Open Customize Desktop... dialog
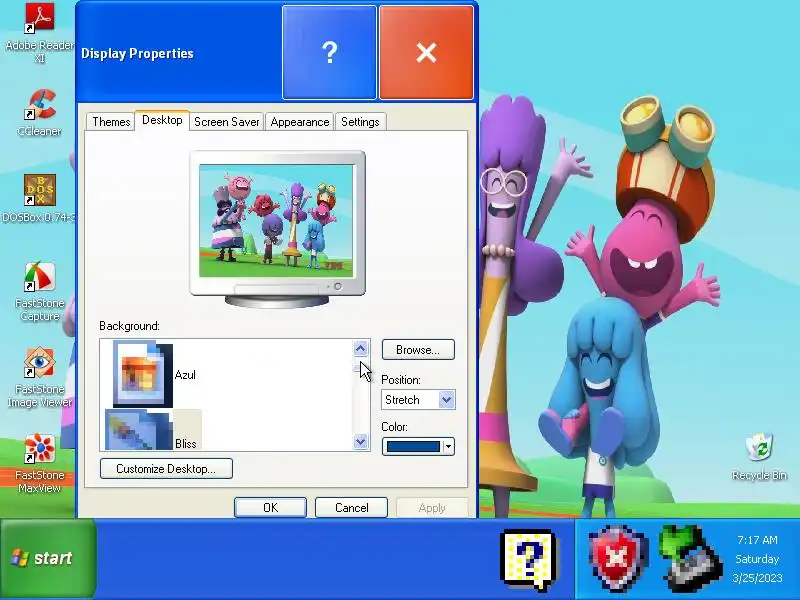Image resolution: width=800 pixels, height=600 pixels. [x=166, y=469]
